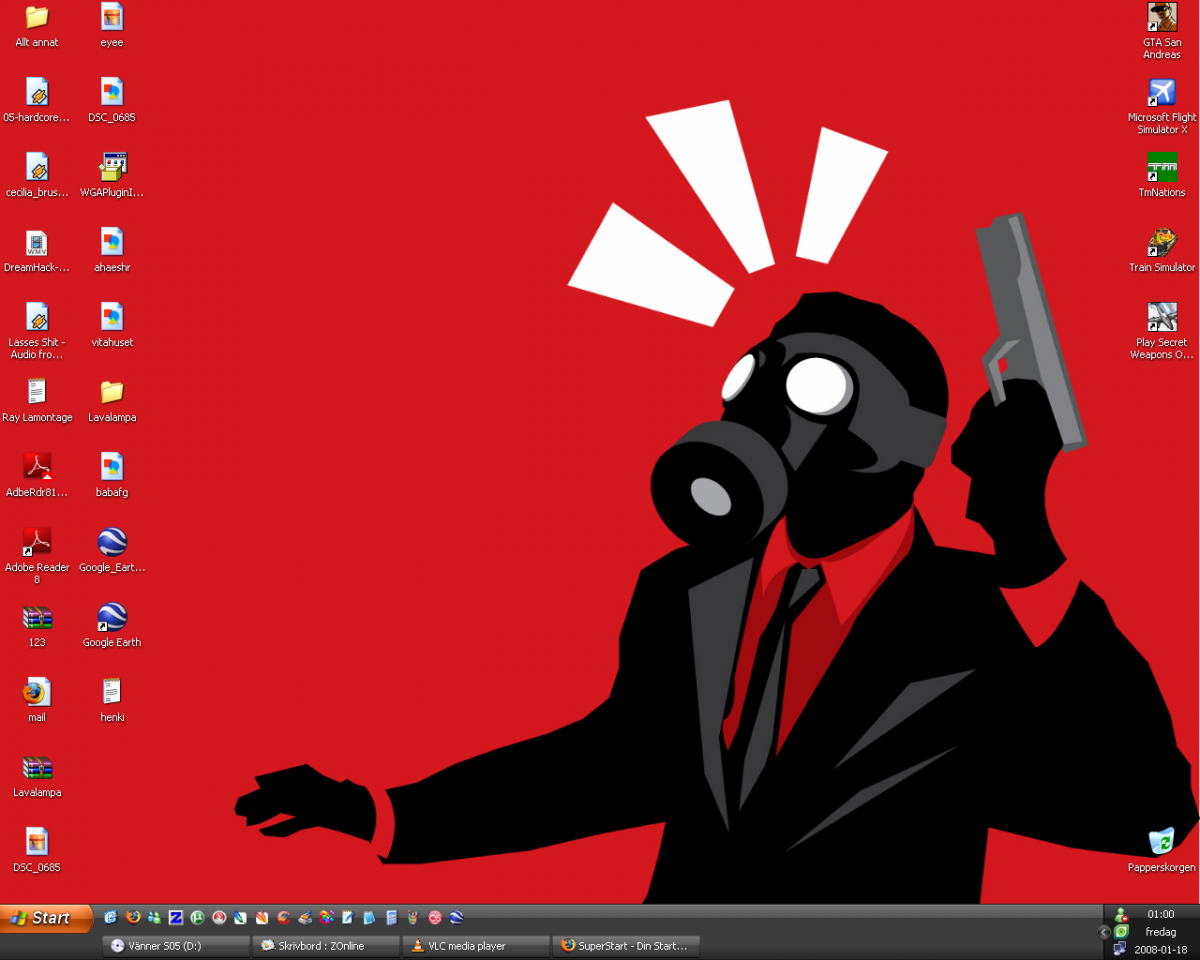1200x960 pixels.
Task: Launch uTorrent from Quick Launch
Action: pyautogui.click(x=198, y=917)
